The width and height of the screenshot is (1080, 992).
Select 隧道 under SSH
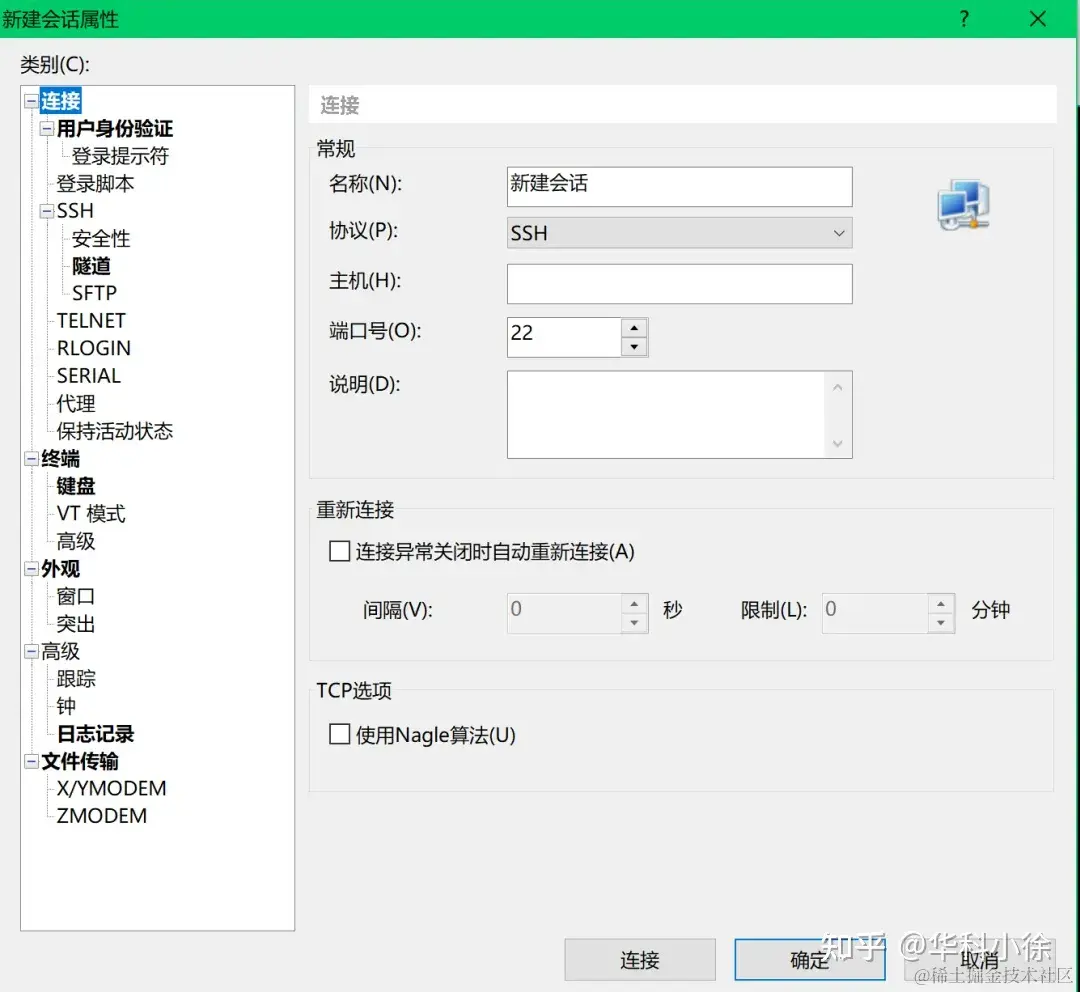coord(91,266)
